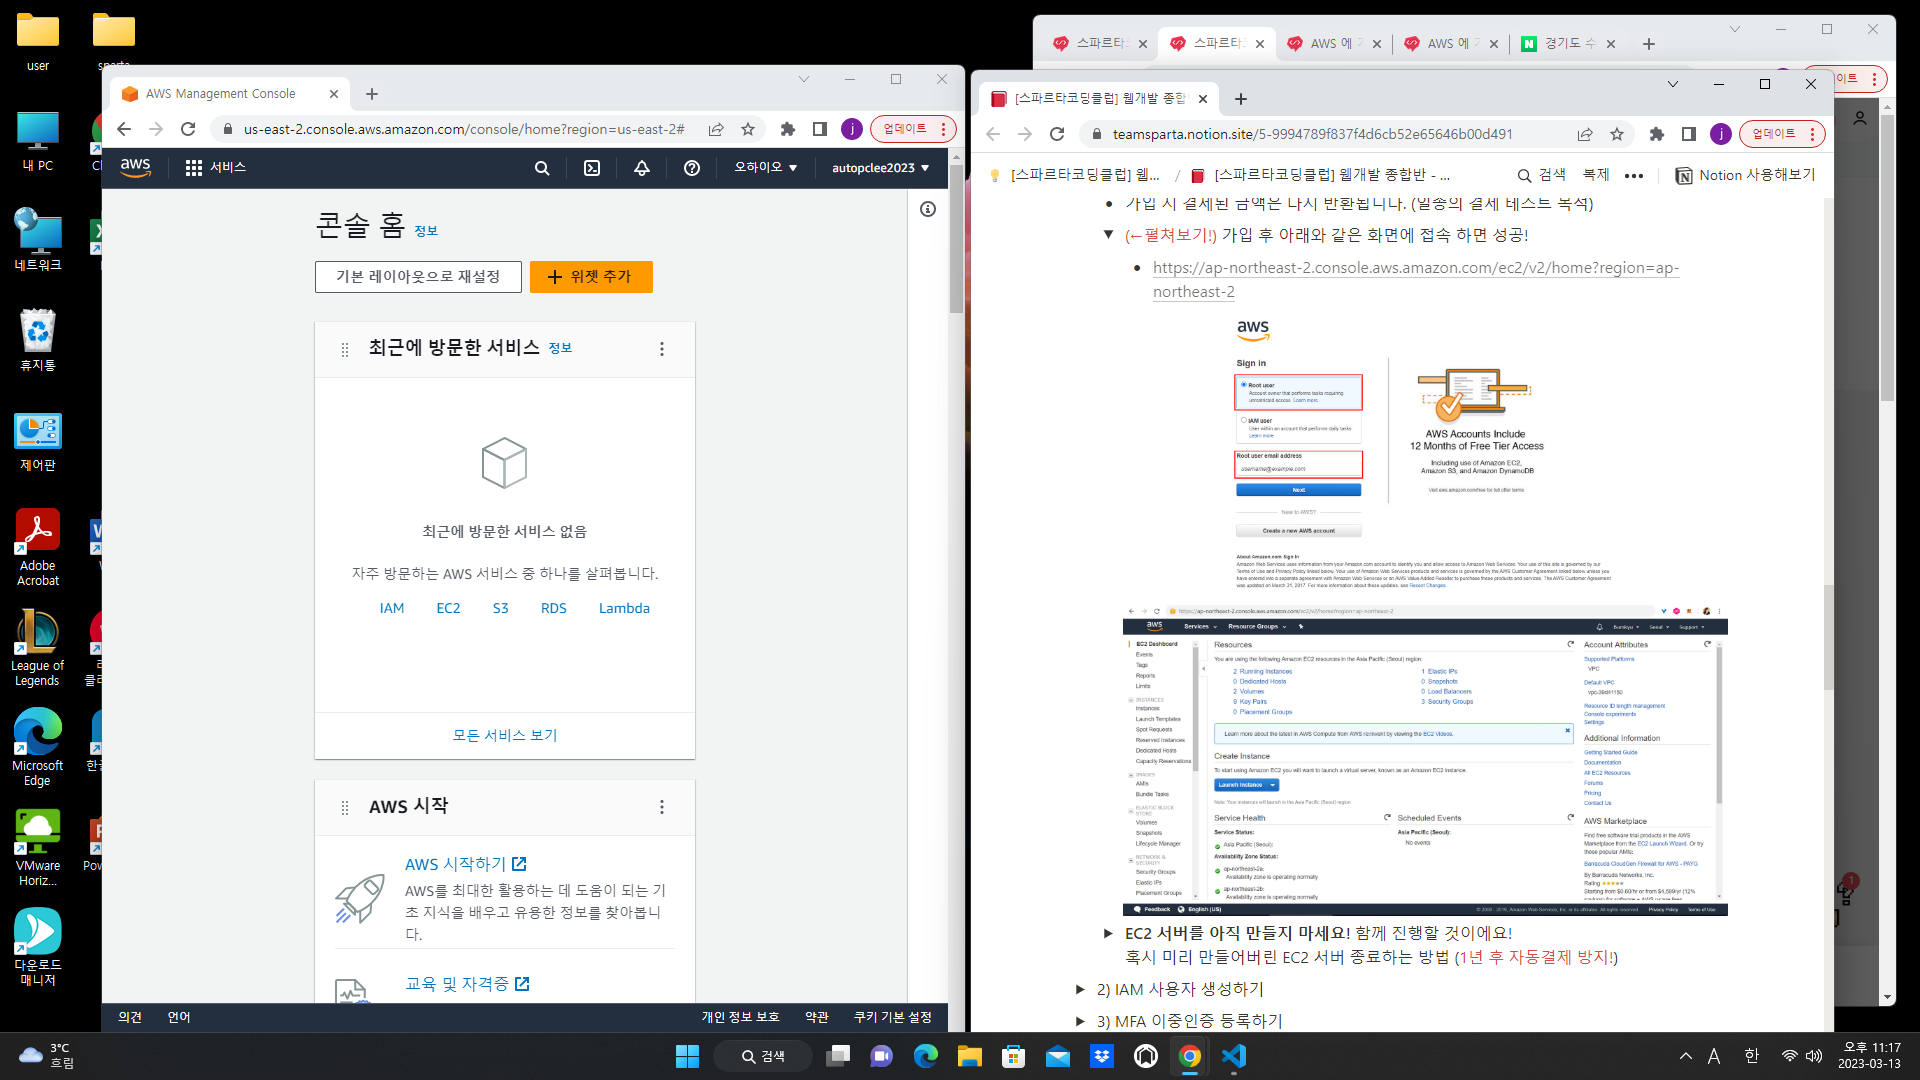
Task: Click AWS sign-in screenshot image in Notion
Action: pos(1425,453)
